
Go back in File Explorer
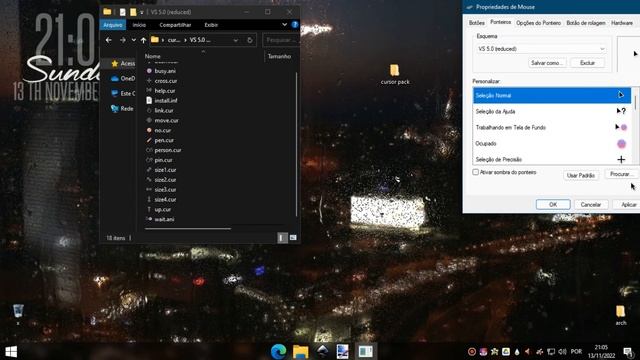point(109,40)
